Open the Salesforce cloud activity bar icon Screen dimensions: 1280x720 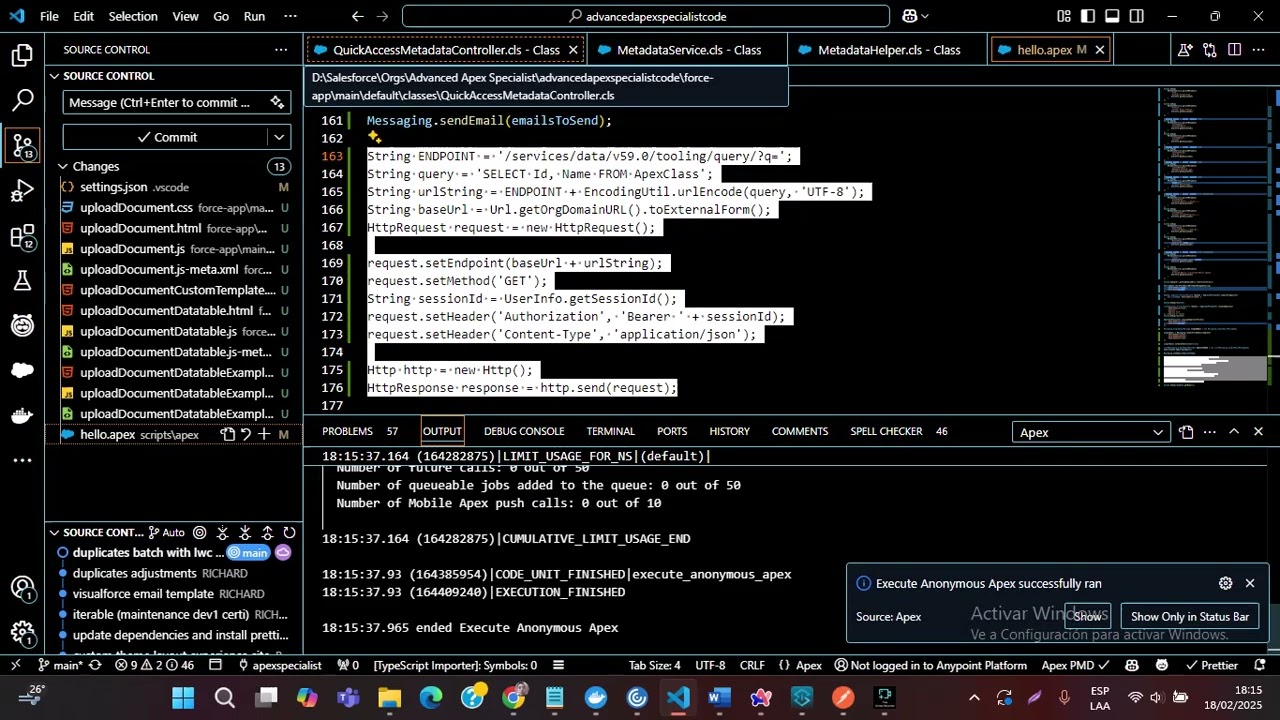[x=22, y=370]
